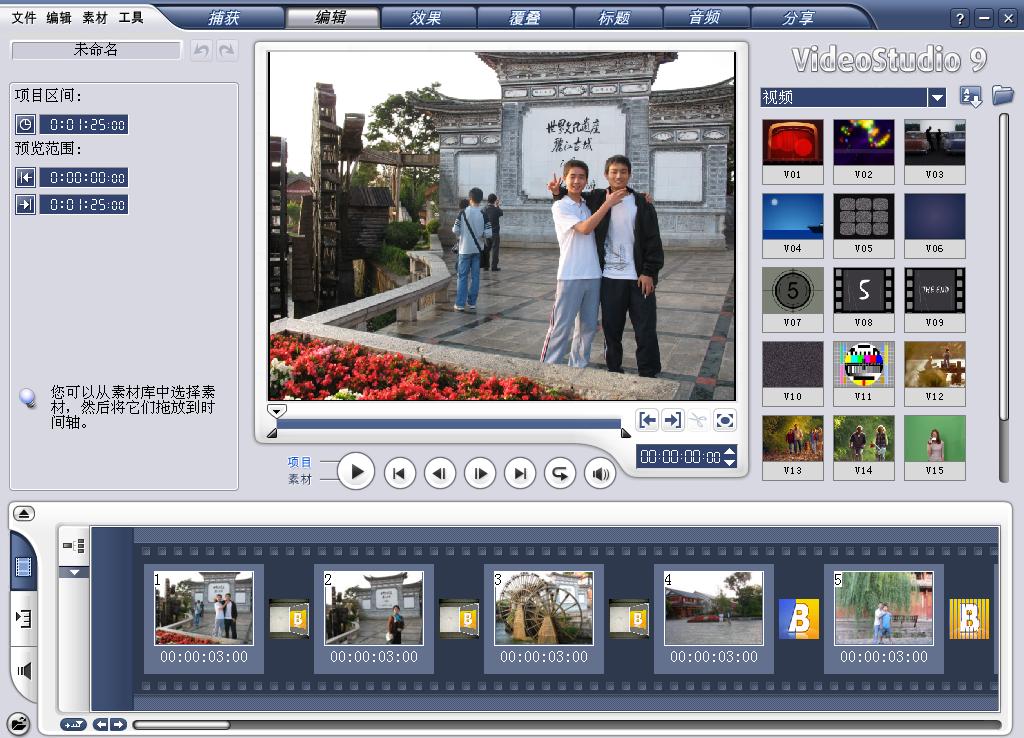Open the 文件 menu

point(24,17)
